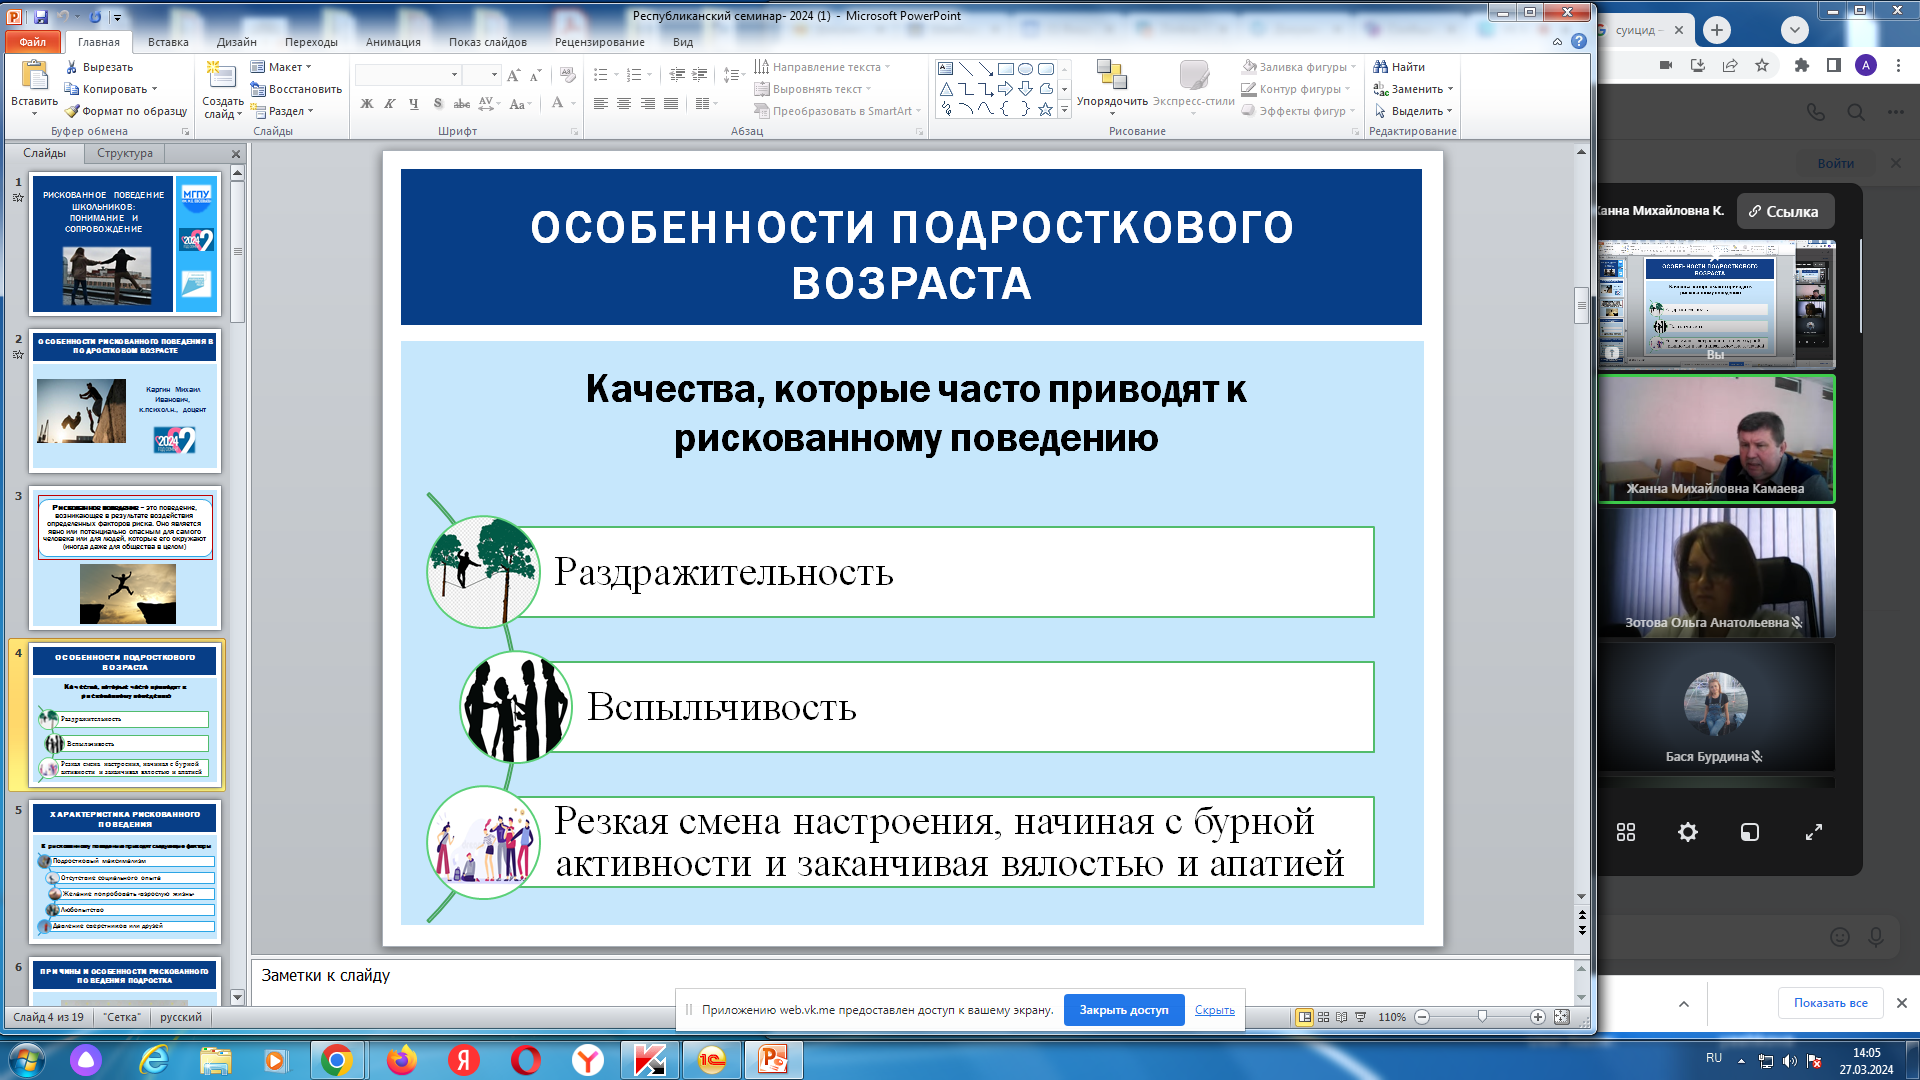Toggle italic К formatting
This screenshot has width=1920, height=1080.
point(389,104)
